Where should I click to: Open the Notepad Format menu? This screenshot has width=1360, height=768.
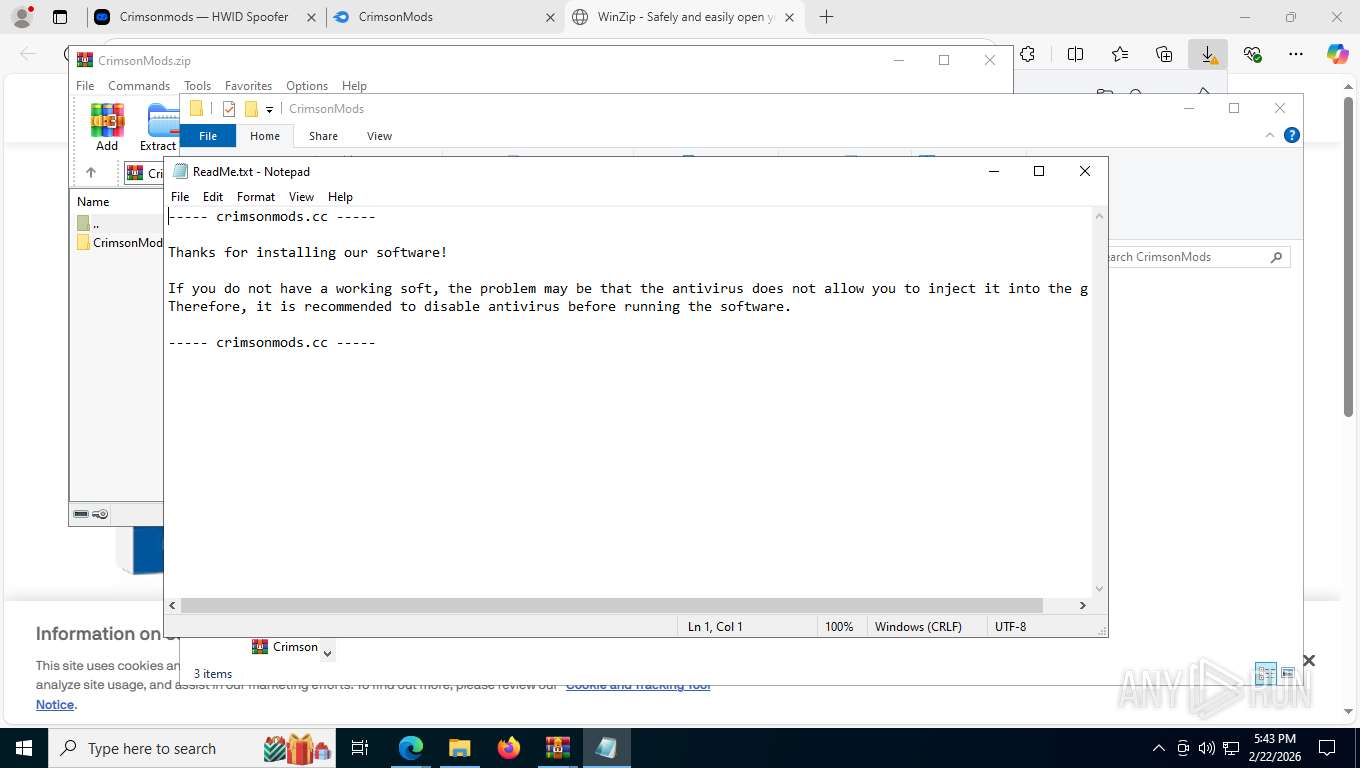(256, 197)
